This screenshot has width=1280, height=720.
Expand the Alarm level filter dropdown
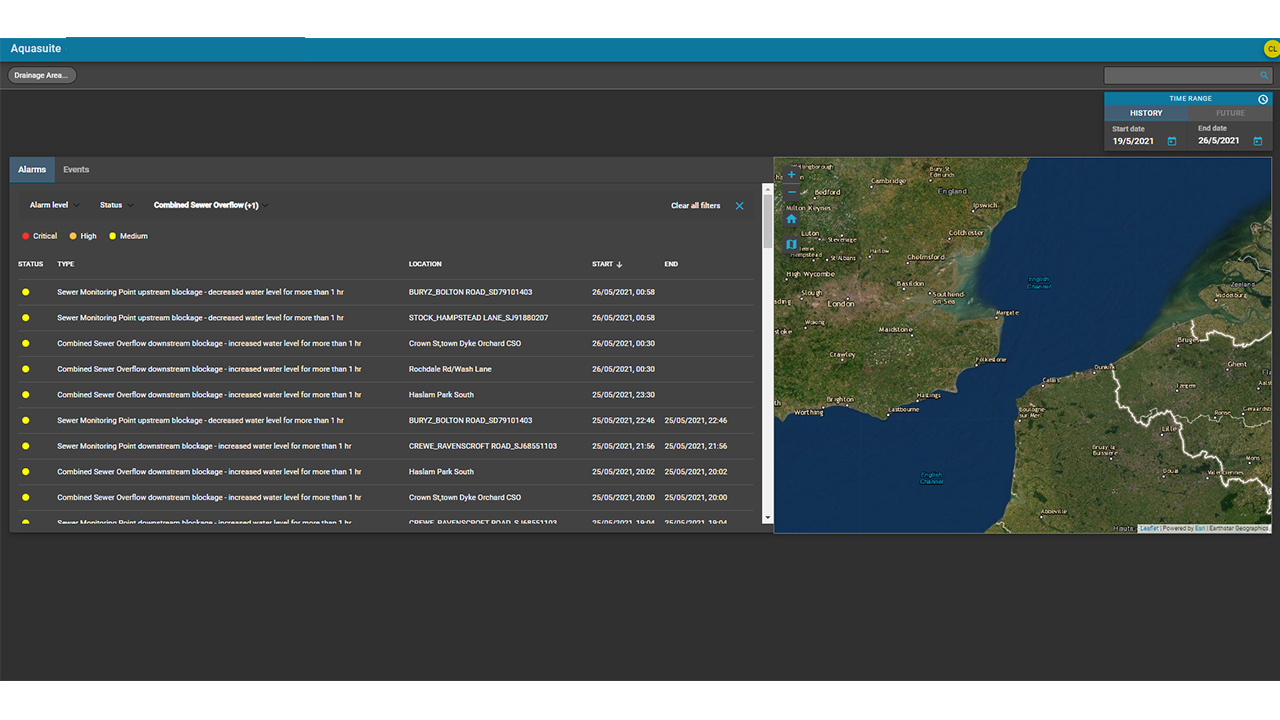pyautogui.click(x=54, y=205)
